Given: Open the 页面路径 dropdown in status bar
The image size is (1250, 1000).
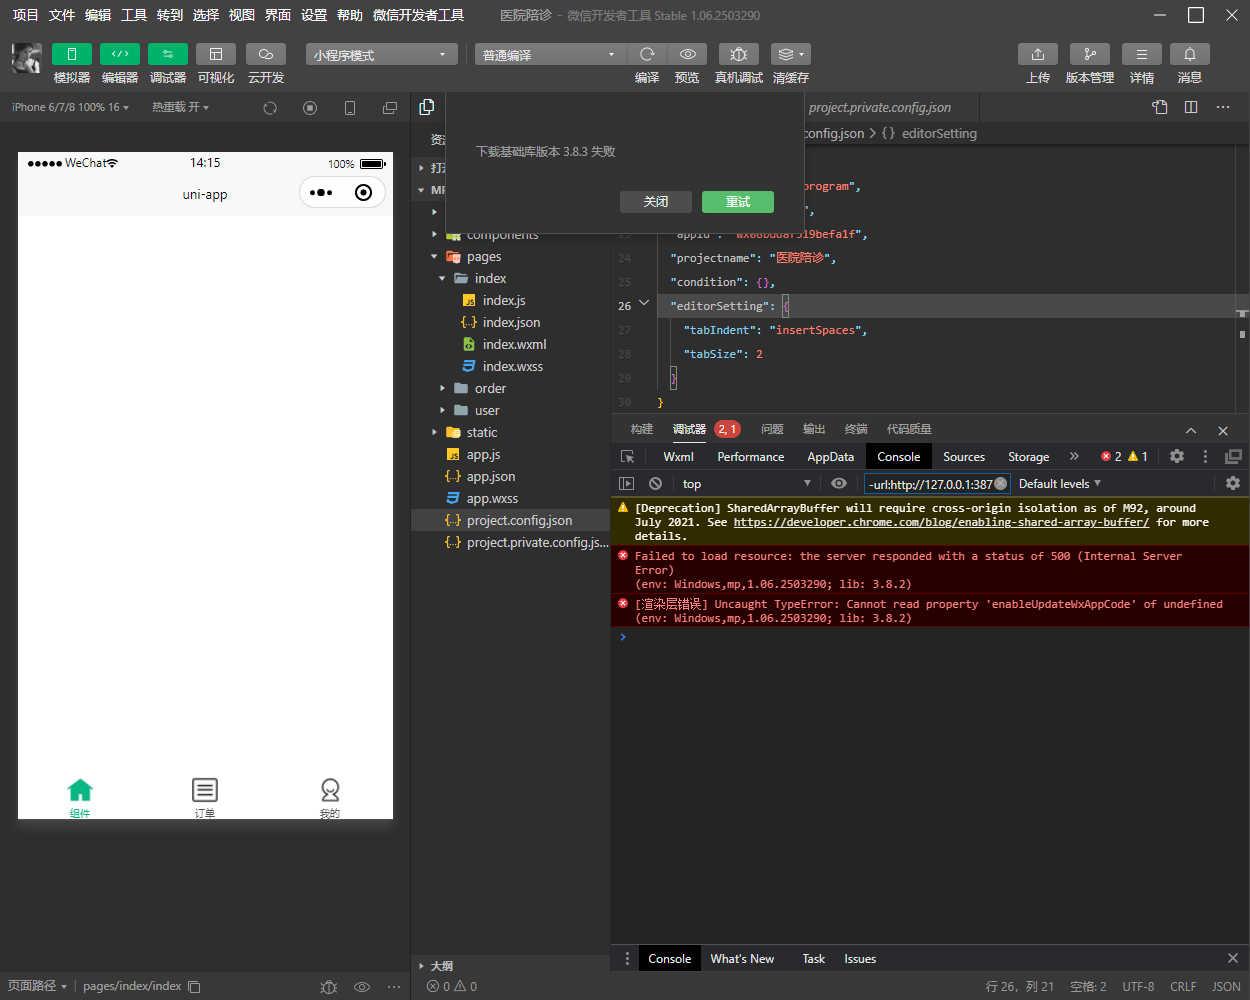Looking at the screenshot, I should click(x=37, y=986).
